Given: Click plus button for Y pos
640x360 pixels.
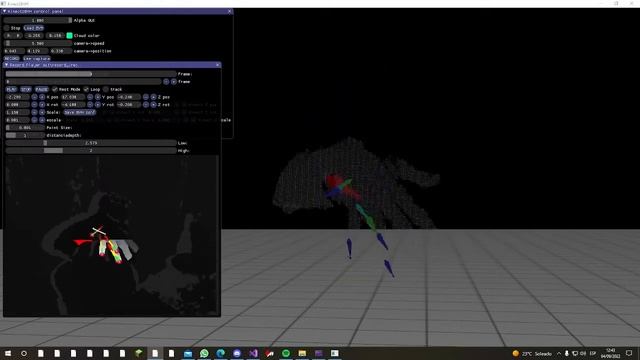Looking at the screenshot, I should tap(98, 97).
